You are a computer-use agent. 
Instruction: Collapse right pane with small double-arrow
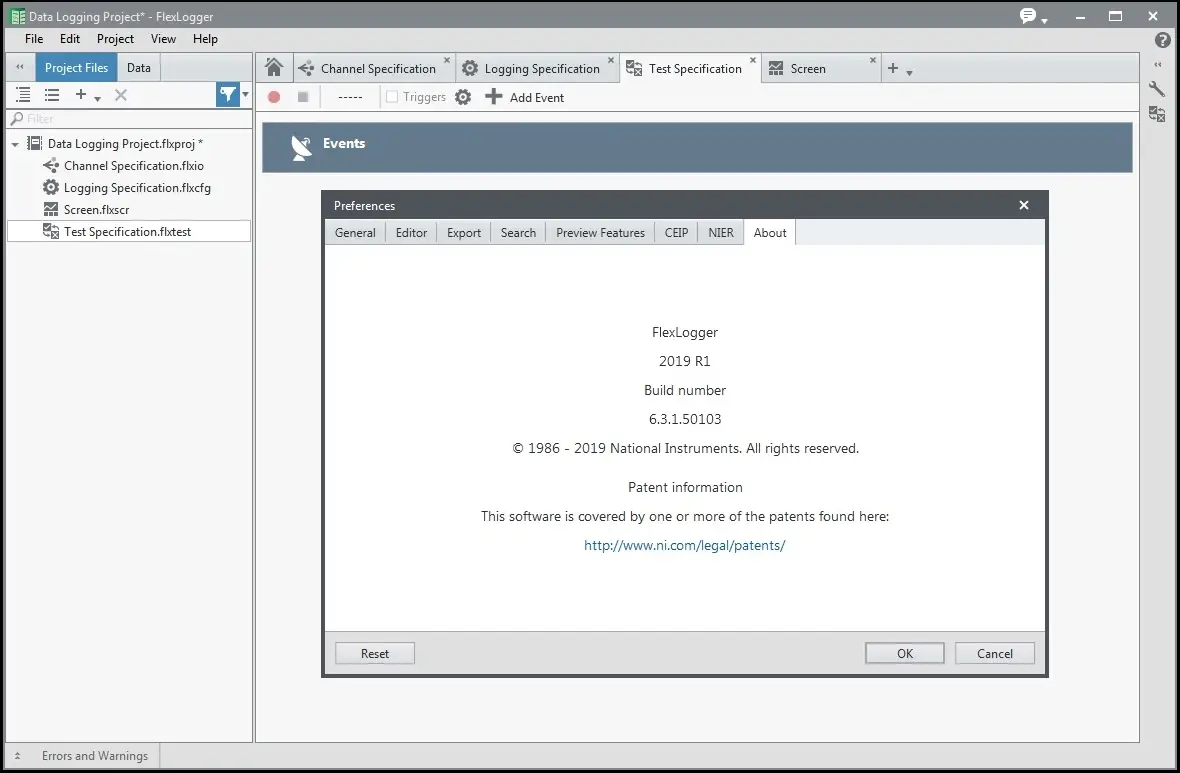(x=1158, y=65)
